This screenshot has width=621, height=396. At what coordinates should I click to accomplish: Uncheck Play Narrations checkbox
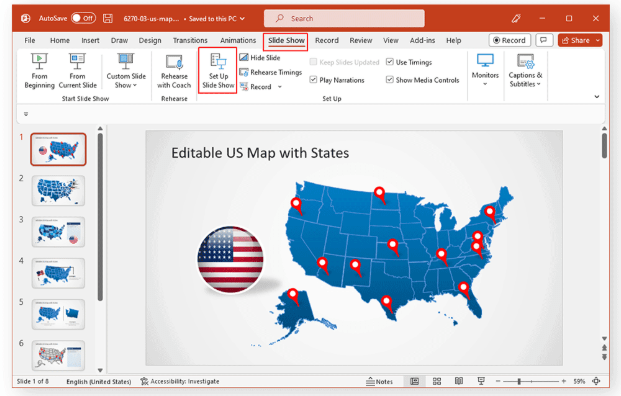pos(313,80)
